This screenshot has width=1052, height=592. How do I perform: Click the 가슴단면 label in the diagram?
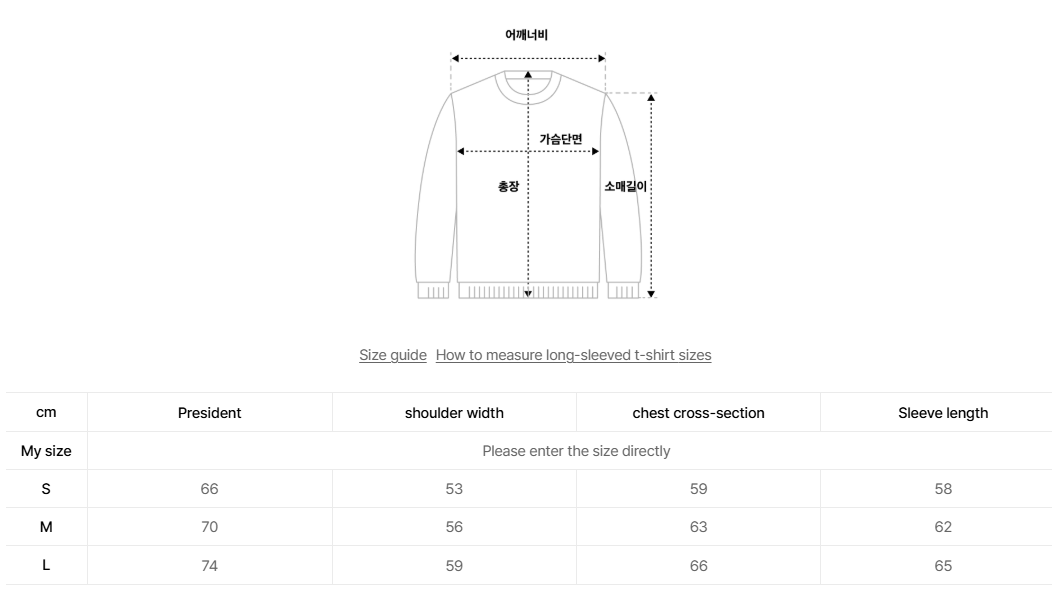click(560, 139)
